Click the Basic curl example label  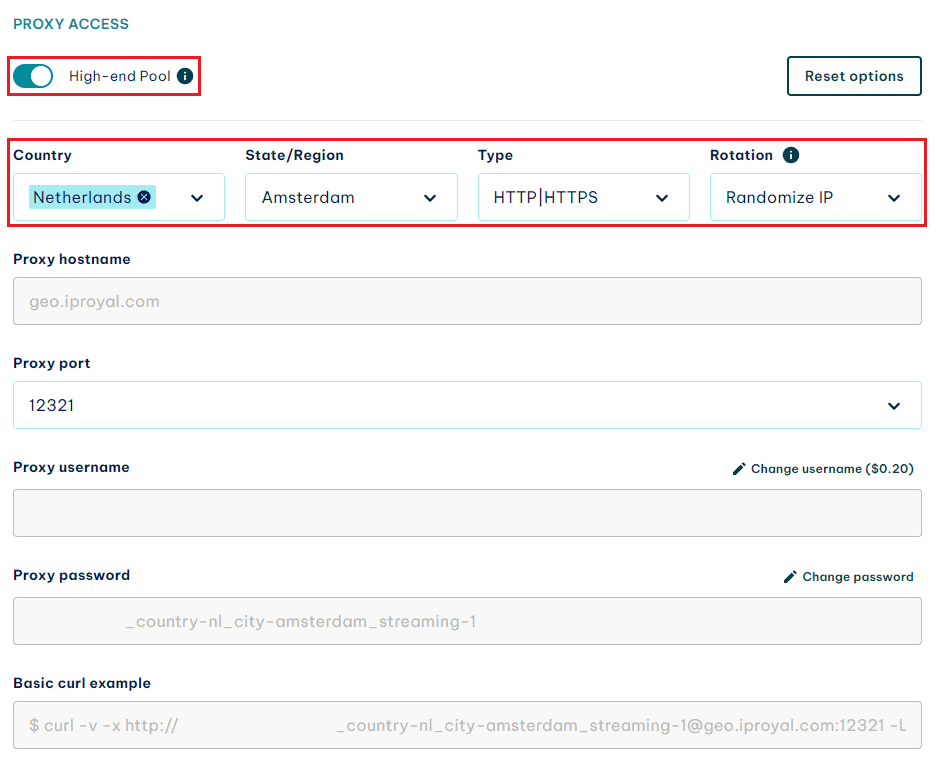coord(82,683)
